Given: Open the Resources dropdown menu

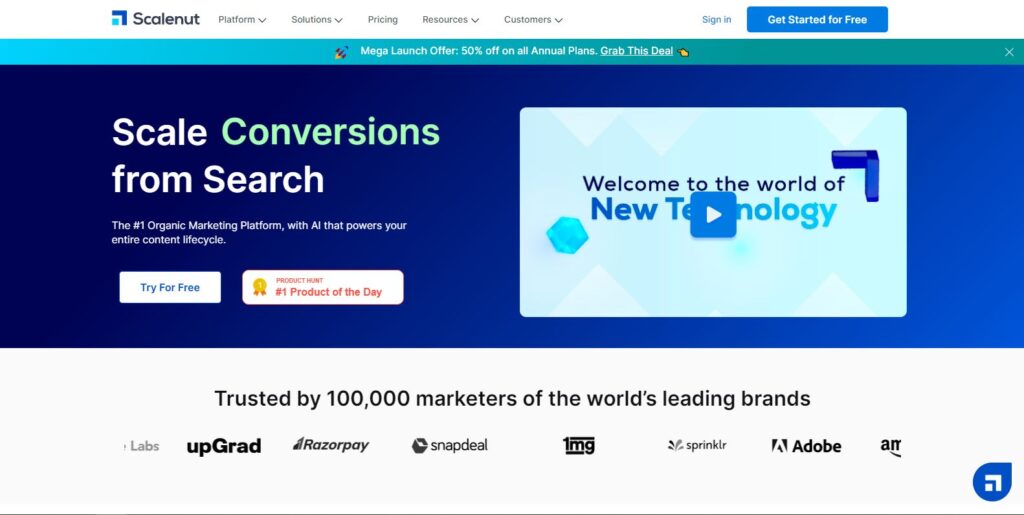Looking at the screenshot, I should point(451,20).
